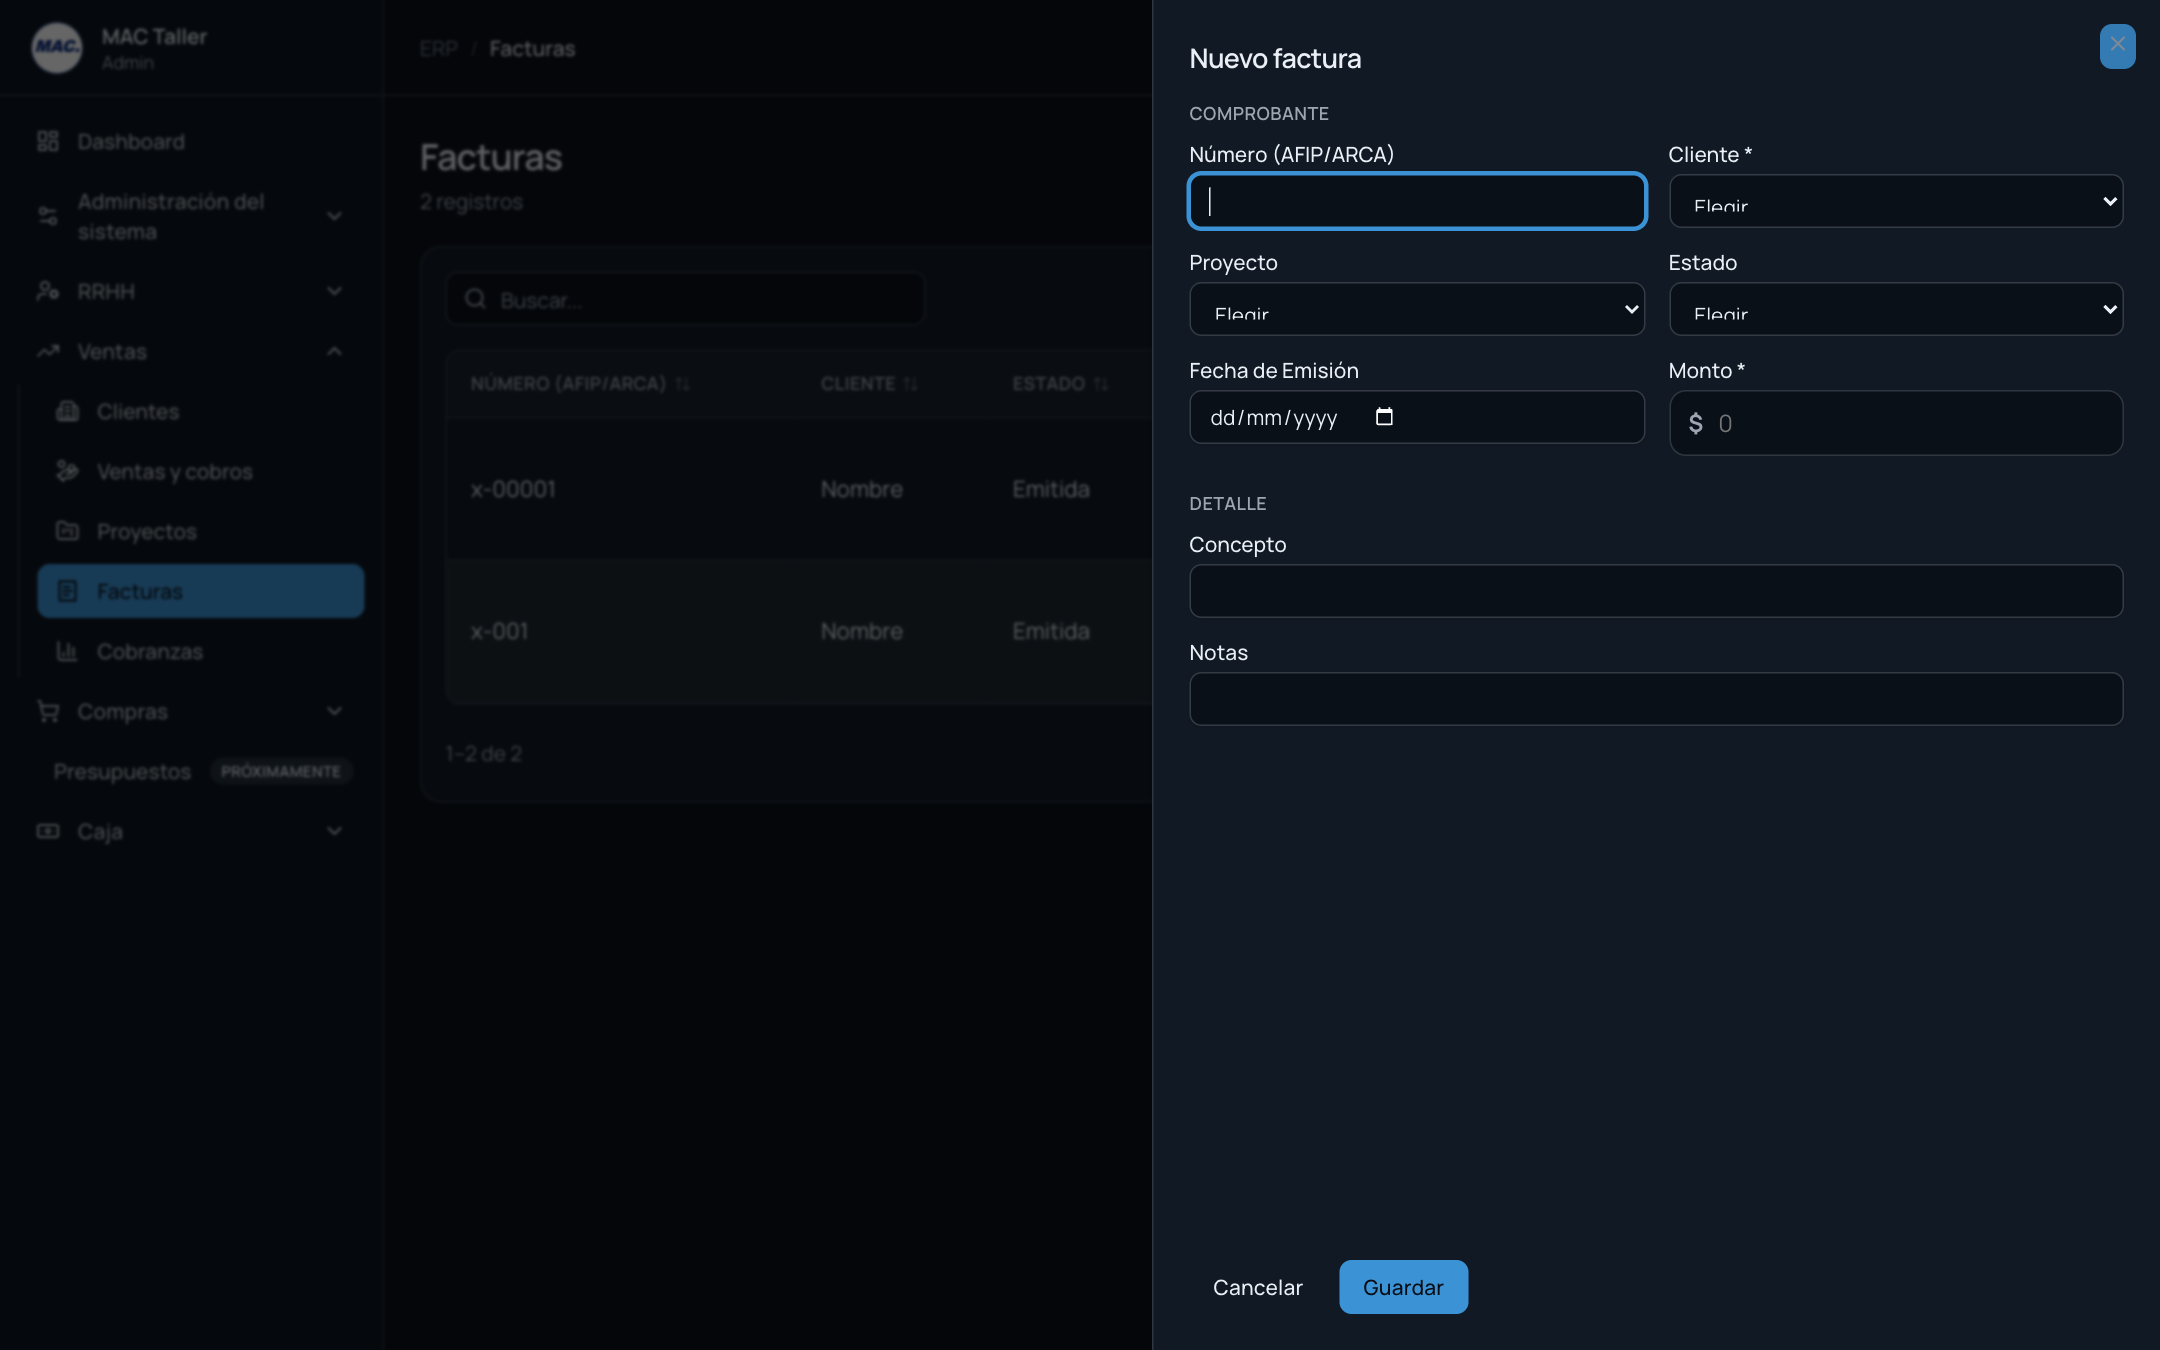Click the Ventas y cobros icon
The width and height of the screenshot is (2160, 1350).
point(67,471)
